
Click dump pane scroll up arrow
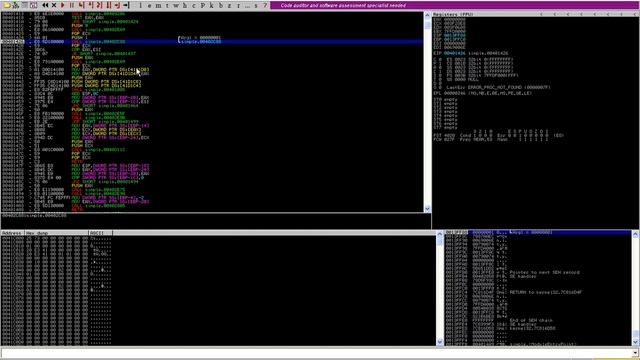[440, 234]
